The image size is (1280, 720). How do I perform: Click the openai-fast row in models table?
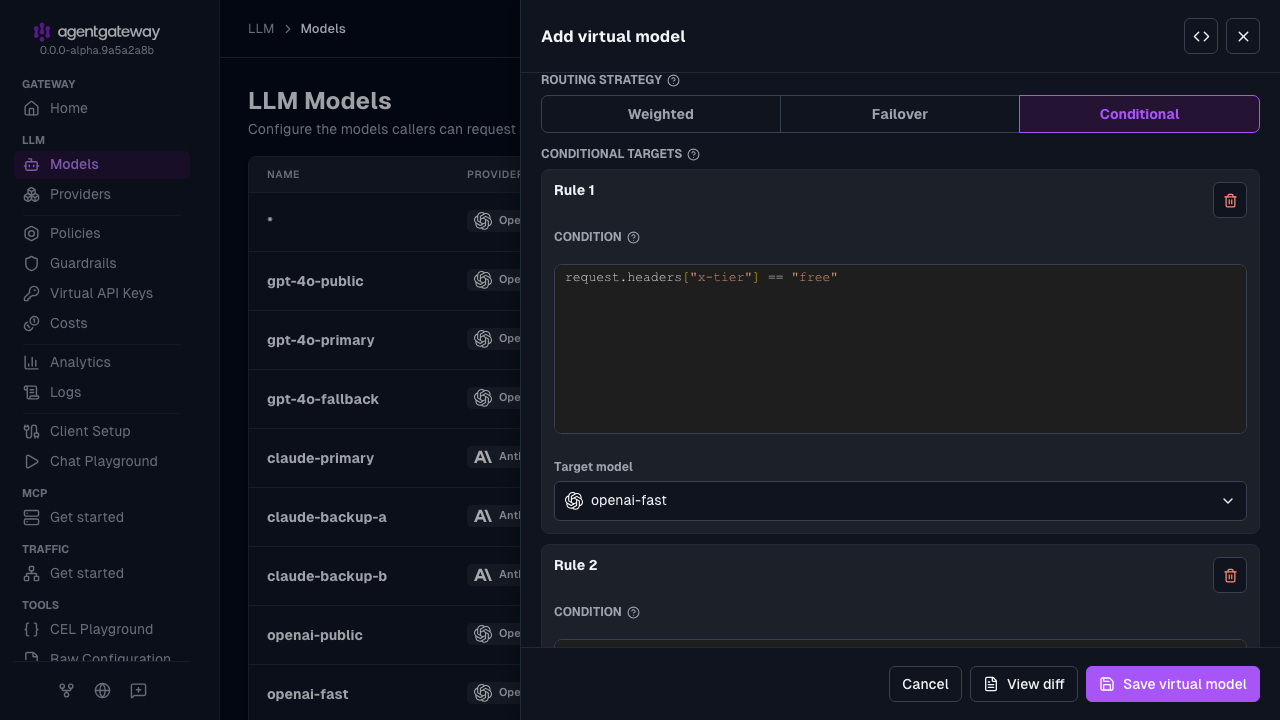tap(385, 694)
